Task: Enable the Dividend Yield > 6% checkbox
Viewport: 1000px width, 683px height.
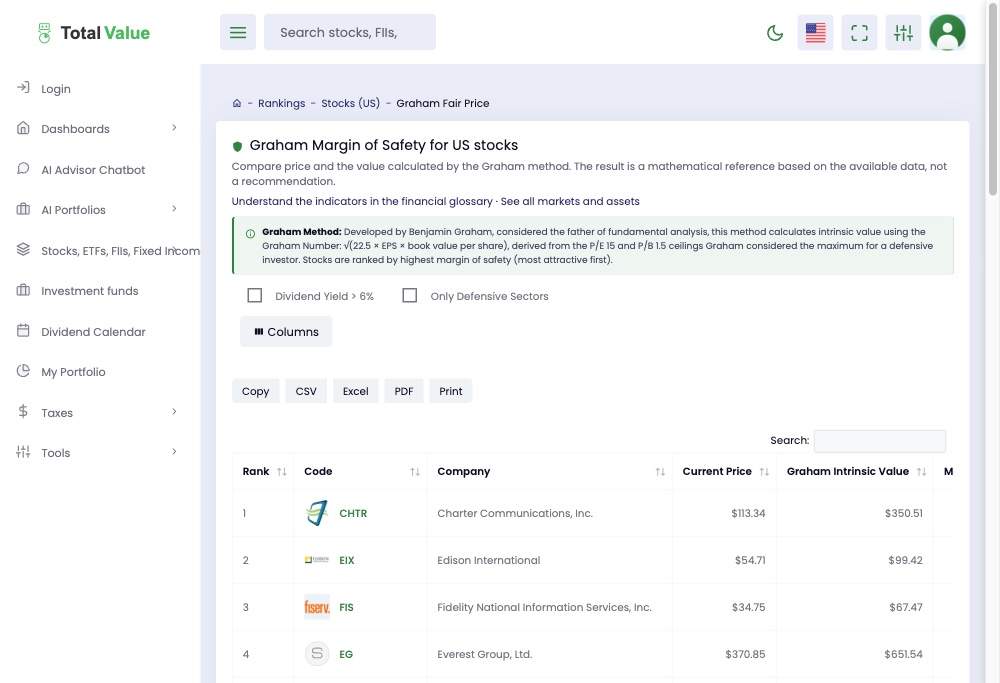Action: 254,295
